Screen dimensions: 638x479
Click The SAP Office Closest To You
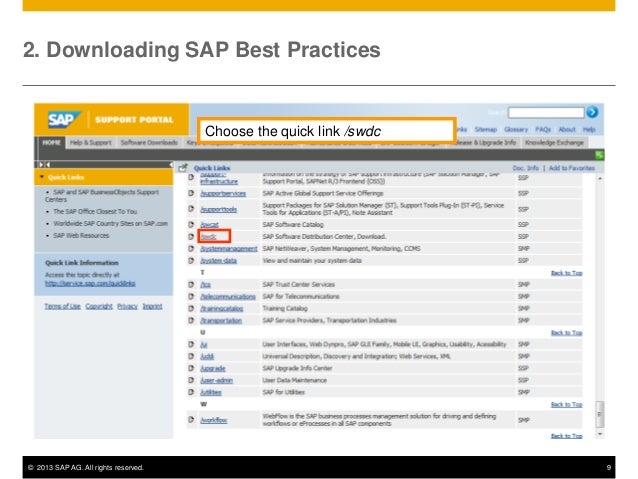tap(95, 211)
